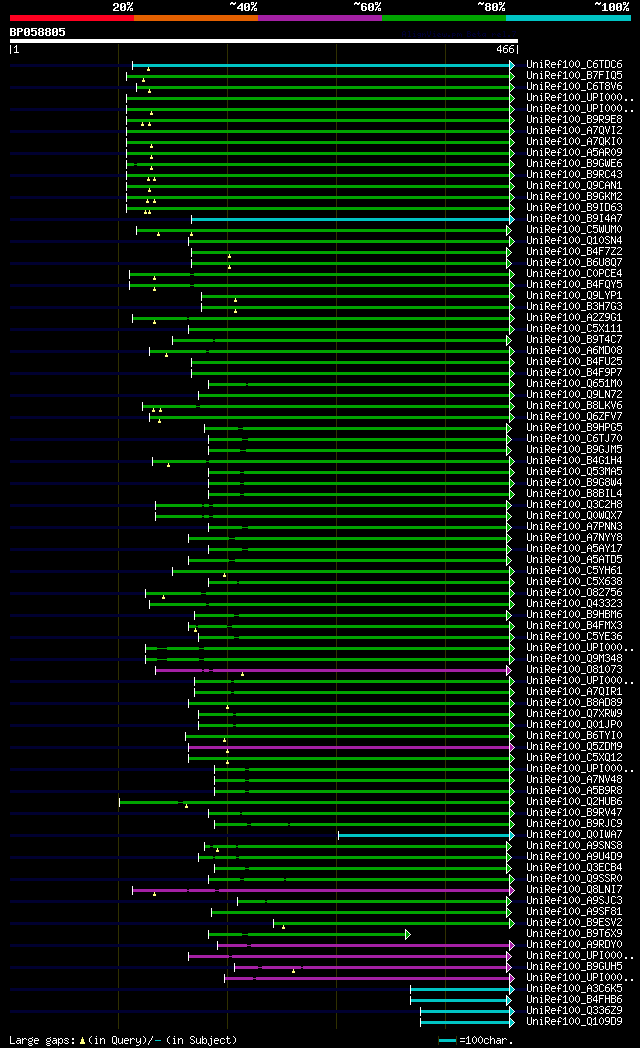Click the UniRef100_B8BIL4 name

(574, 493)
